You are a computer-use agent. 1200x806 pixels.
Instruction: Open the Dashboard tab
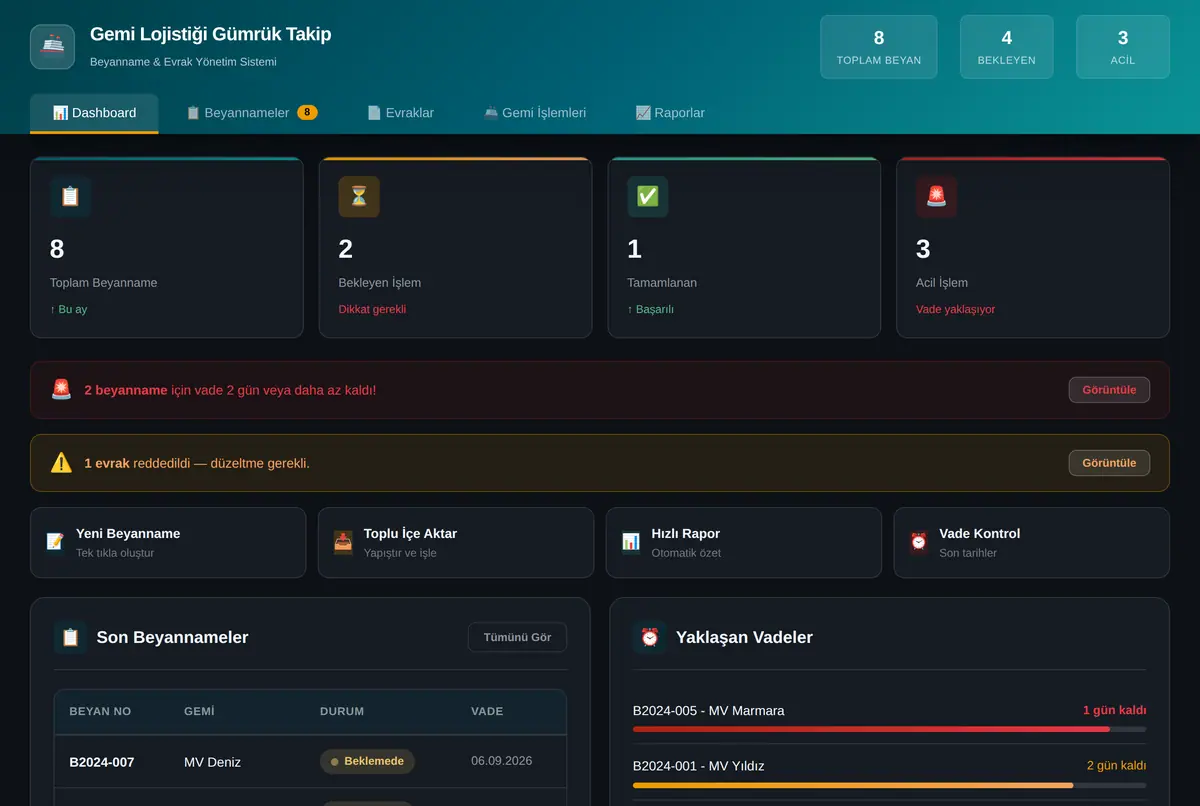click(94, 113)
